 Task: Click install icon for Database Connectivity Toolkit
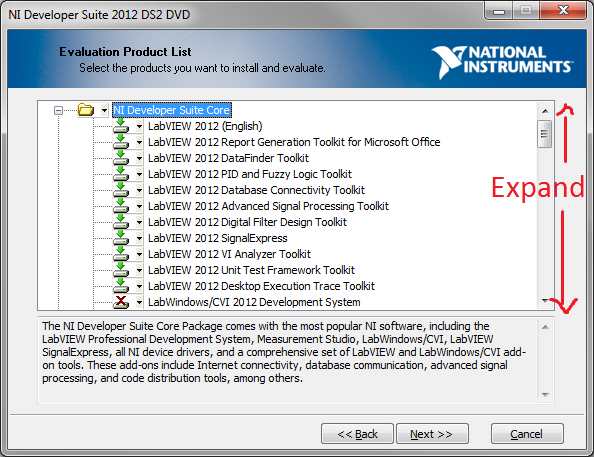tap(121, 189)
